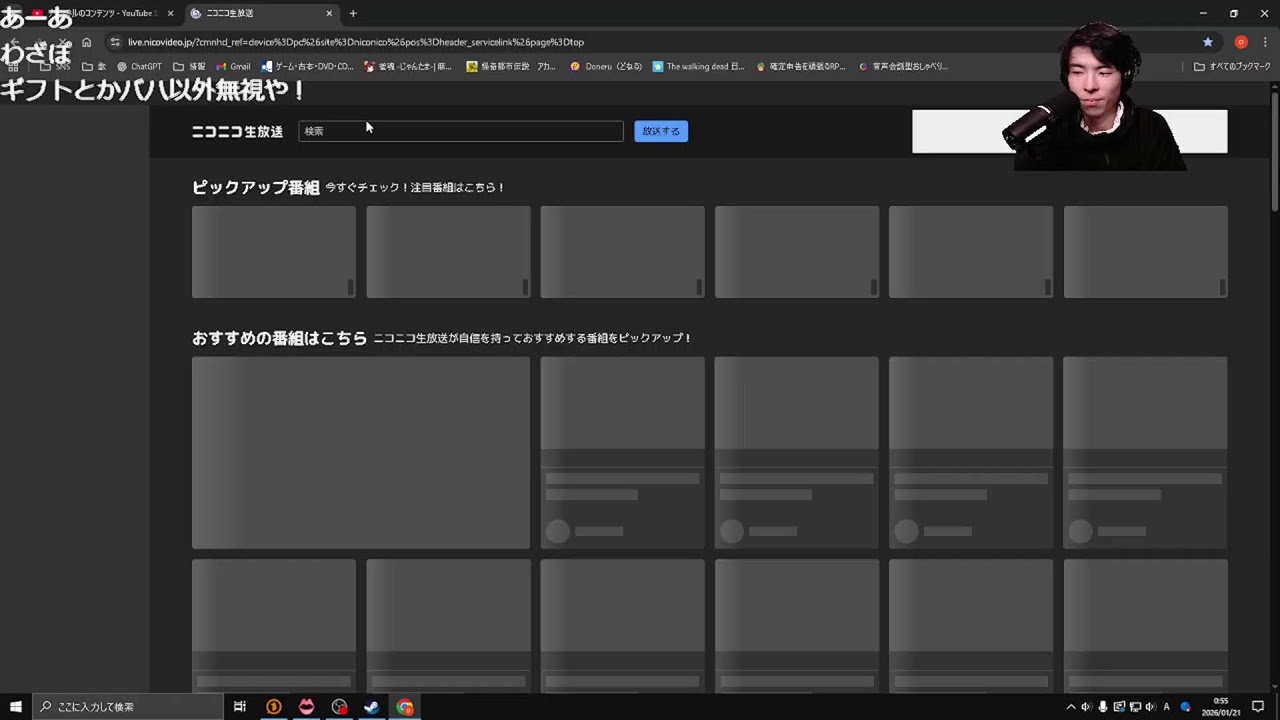
Task: Close the ニコニコ生放送 tab
Action: click(329, 13)
